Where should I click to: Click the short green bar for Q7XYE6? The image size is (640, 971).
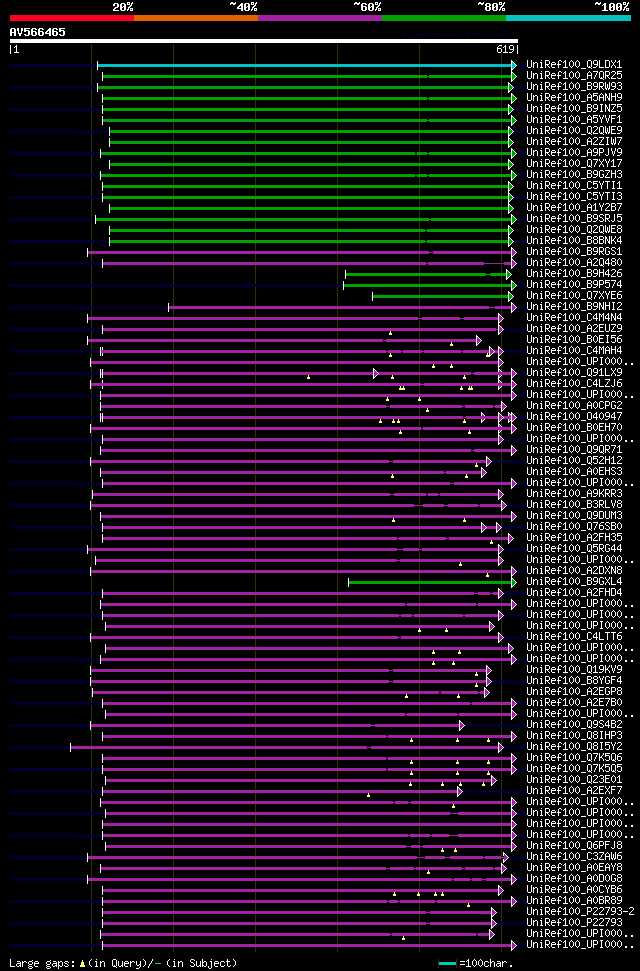(x=441, y=297)
